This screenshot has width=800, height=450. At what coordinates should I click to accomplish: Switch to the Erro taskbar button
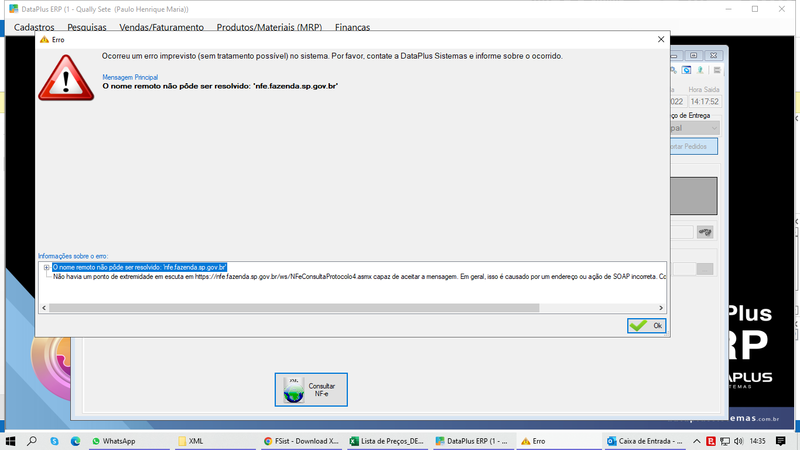(559, 441)
